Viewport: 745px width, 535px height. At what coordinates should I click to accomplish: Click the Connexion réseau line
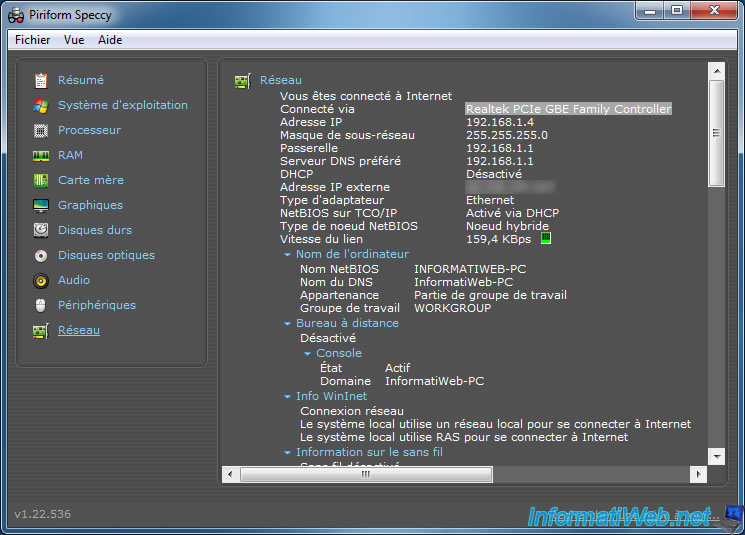coord(352,411)
